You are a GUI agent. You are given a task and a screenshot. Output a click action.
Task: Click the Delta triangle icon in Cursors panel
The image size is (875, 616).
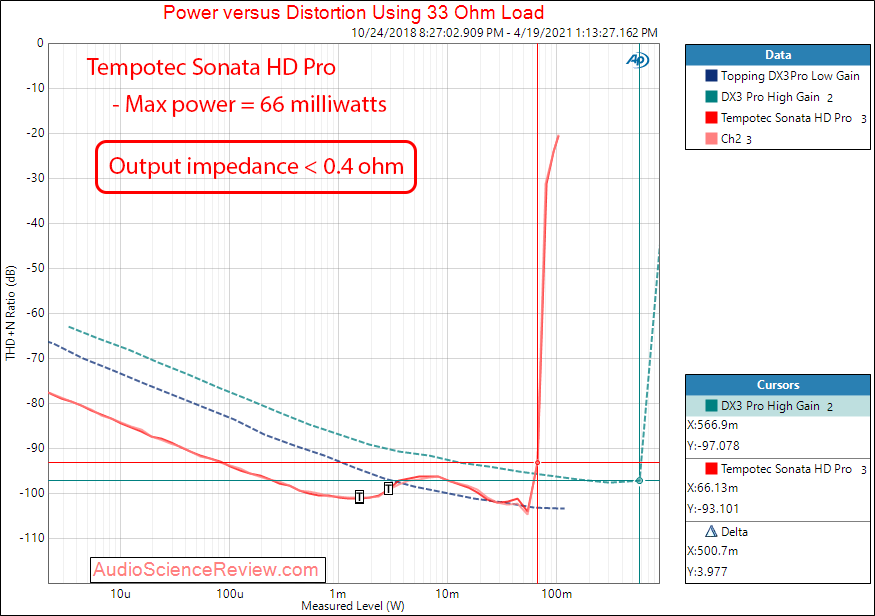711,531
